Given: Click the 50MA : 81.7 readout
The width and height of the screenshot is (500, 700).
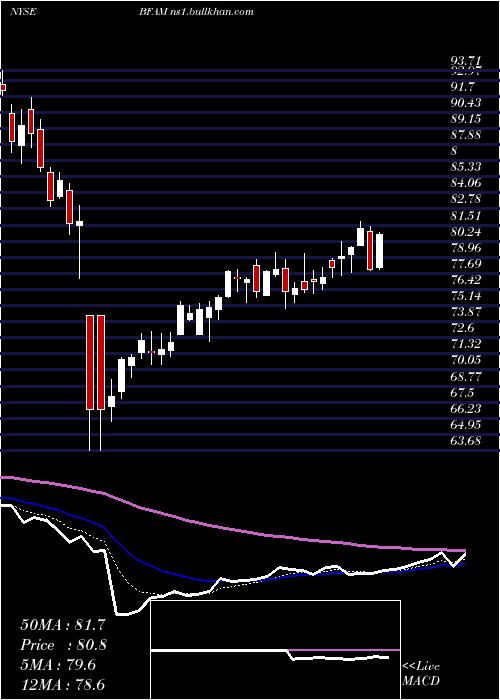Looking at the screenshot, I should [63, 625].
